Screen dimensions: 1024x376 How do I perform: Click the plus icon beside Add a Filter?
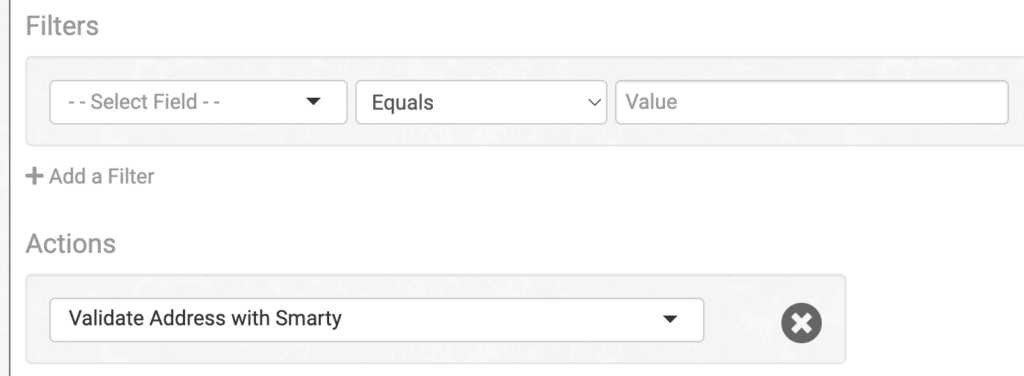point(34,176)
